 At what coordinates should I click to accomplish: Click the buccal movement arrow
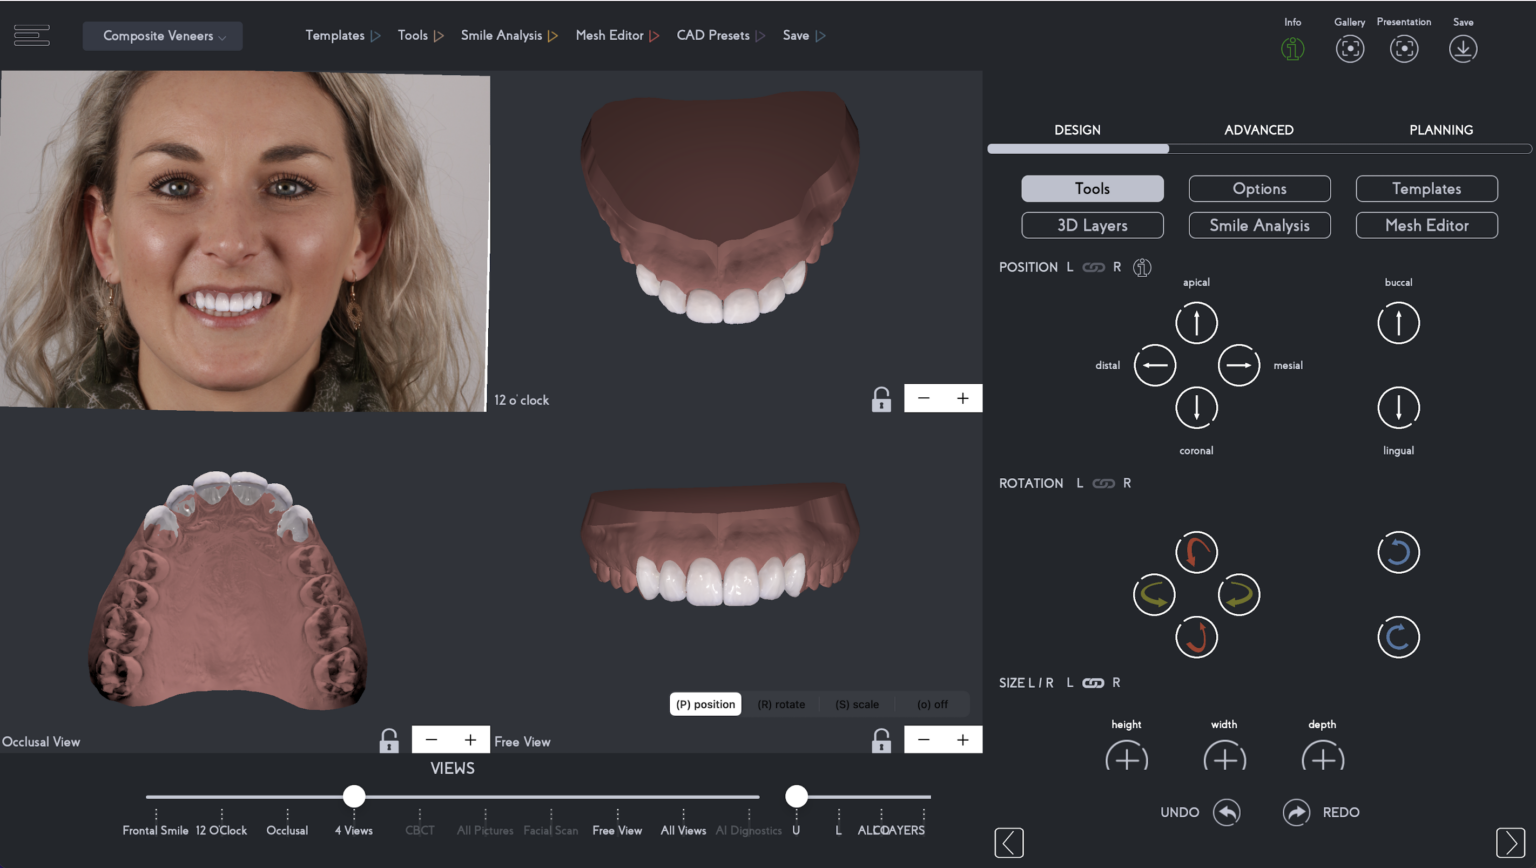[x=1397, y=322]
